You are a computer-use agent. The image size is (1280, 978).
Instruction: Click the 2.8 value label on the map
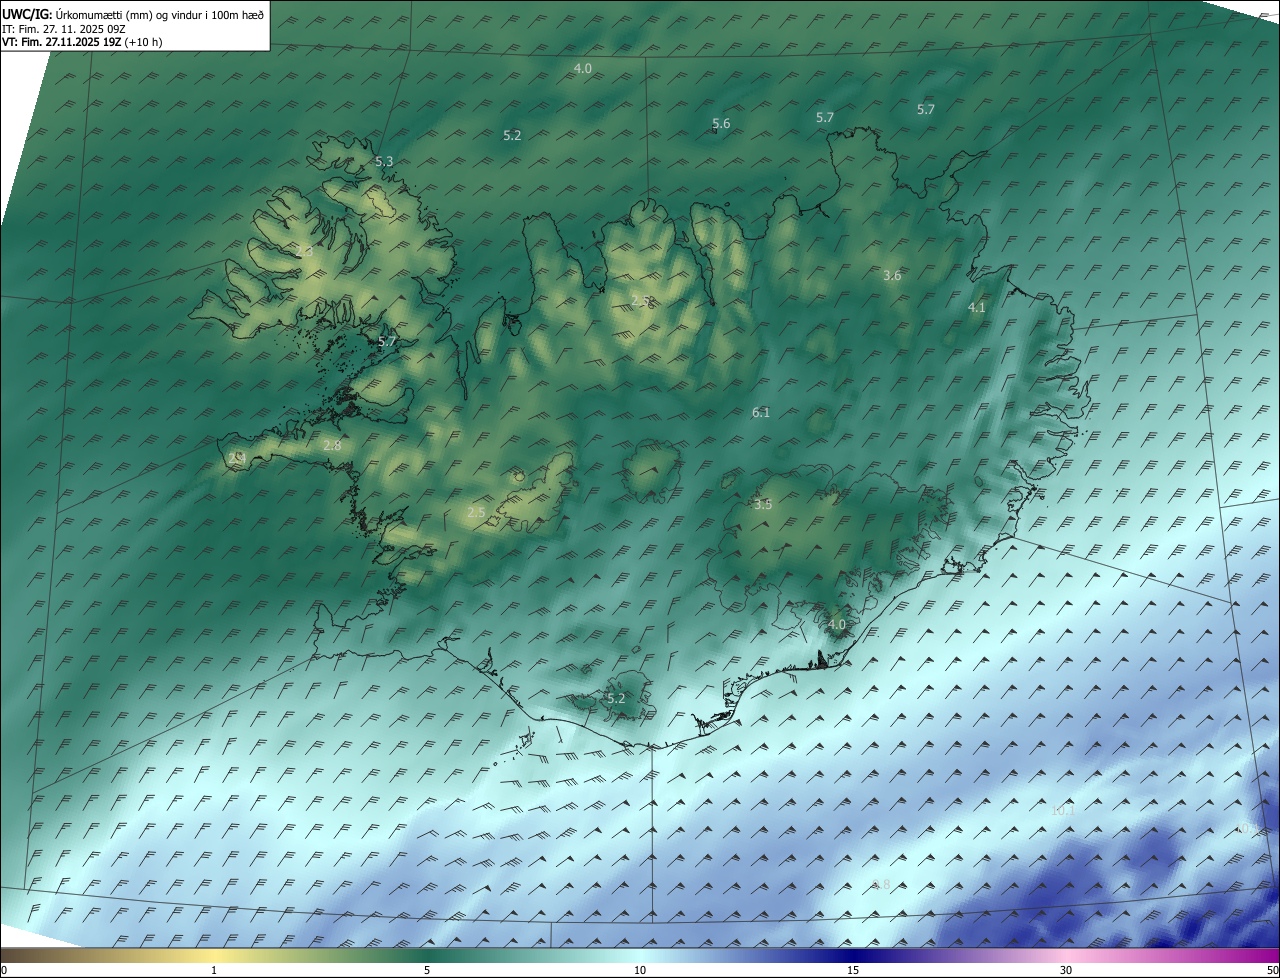332,445
